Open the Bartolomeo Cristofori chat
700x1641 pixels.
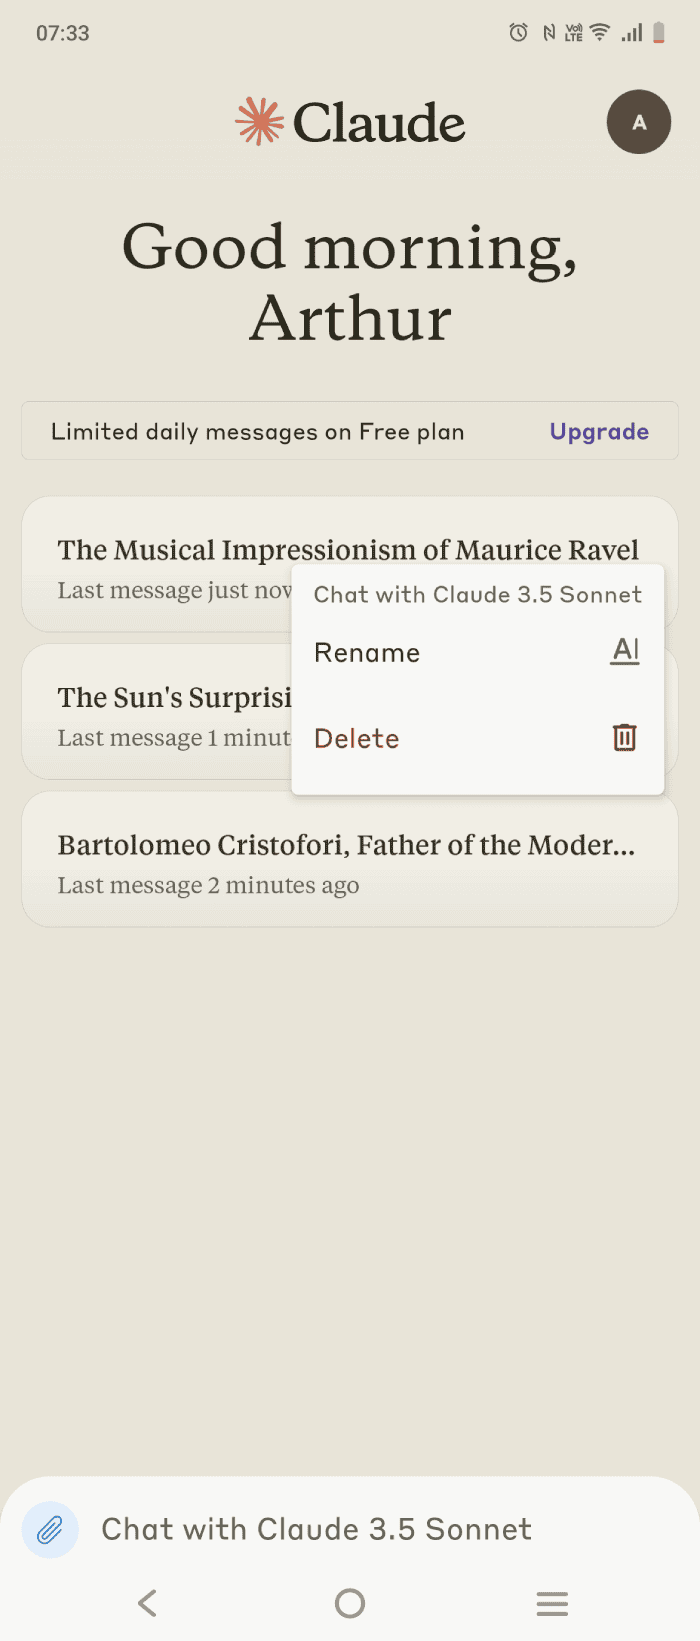(x=348, y=860)
